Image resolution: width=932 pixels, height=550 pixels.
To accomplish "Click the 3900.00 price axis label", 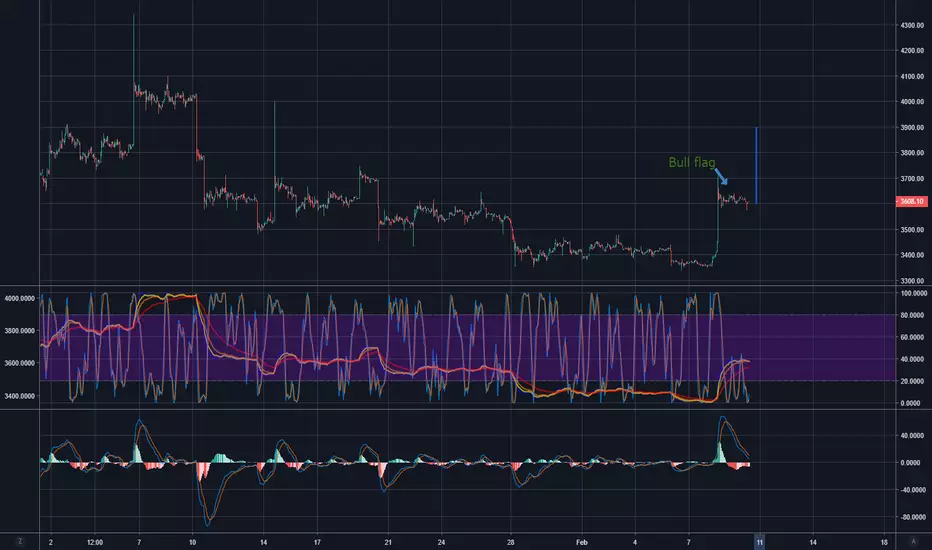I will (912, 127).
